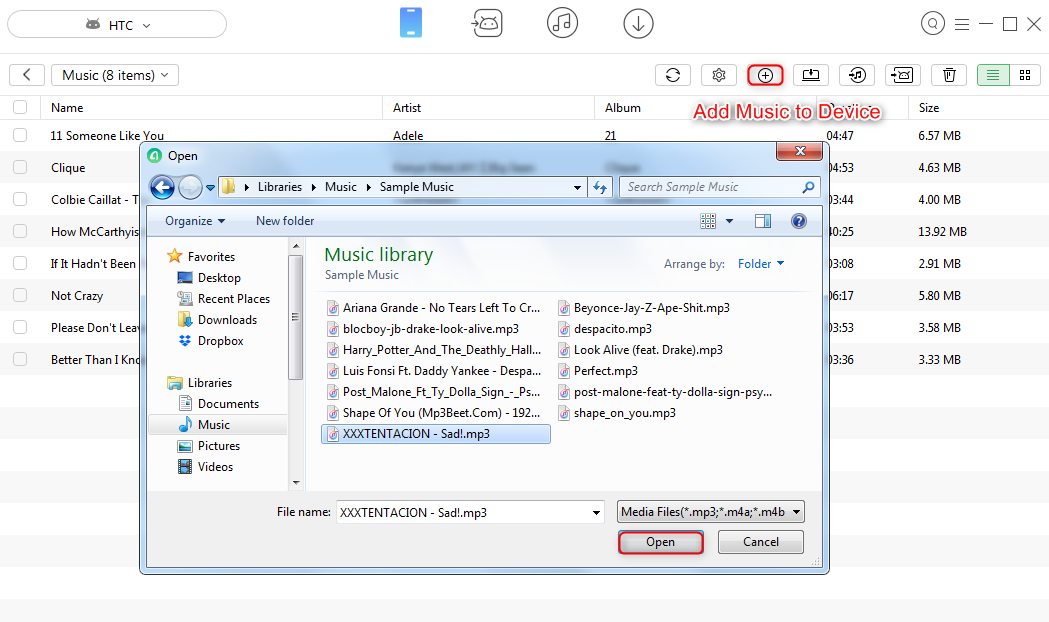Open the File name history dropdown arrow
The width and height of the screenshot is (1049, 622).
596,513
